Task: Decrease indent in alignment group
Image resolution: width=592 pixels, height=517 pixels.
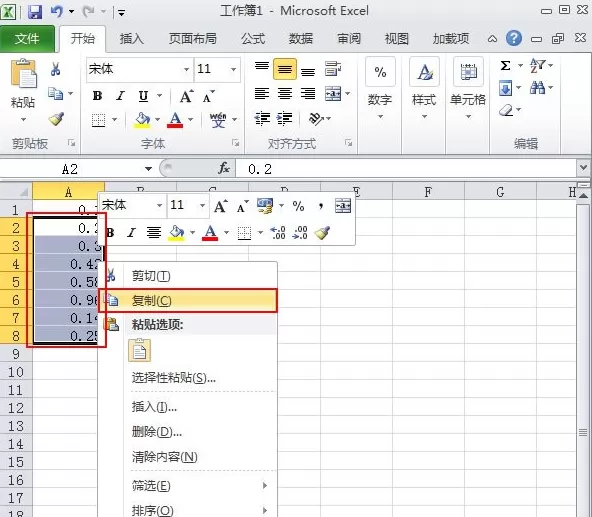Action: [262, 119]
